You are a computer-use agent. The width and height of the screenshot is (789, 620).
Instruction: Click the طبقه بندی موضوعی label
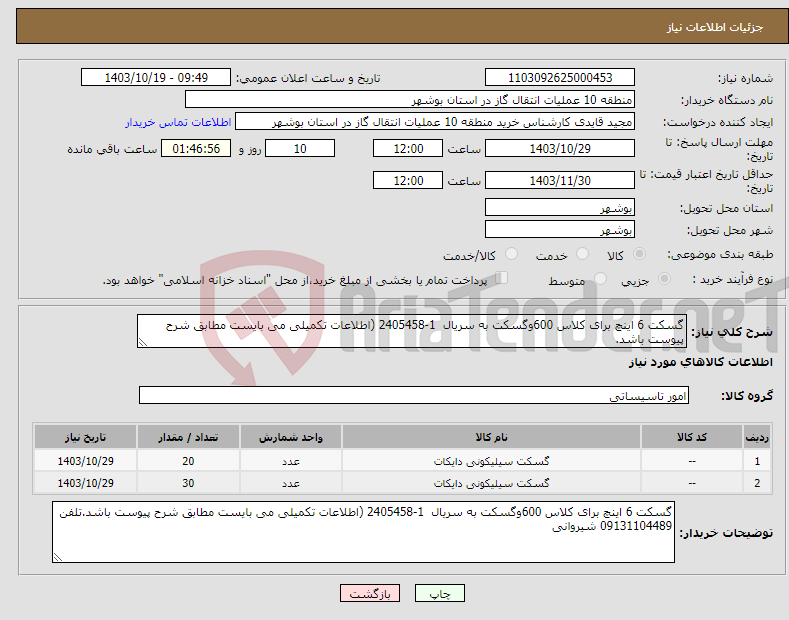point(720,255)
